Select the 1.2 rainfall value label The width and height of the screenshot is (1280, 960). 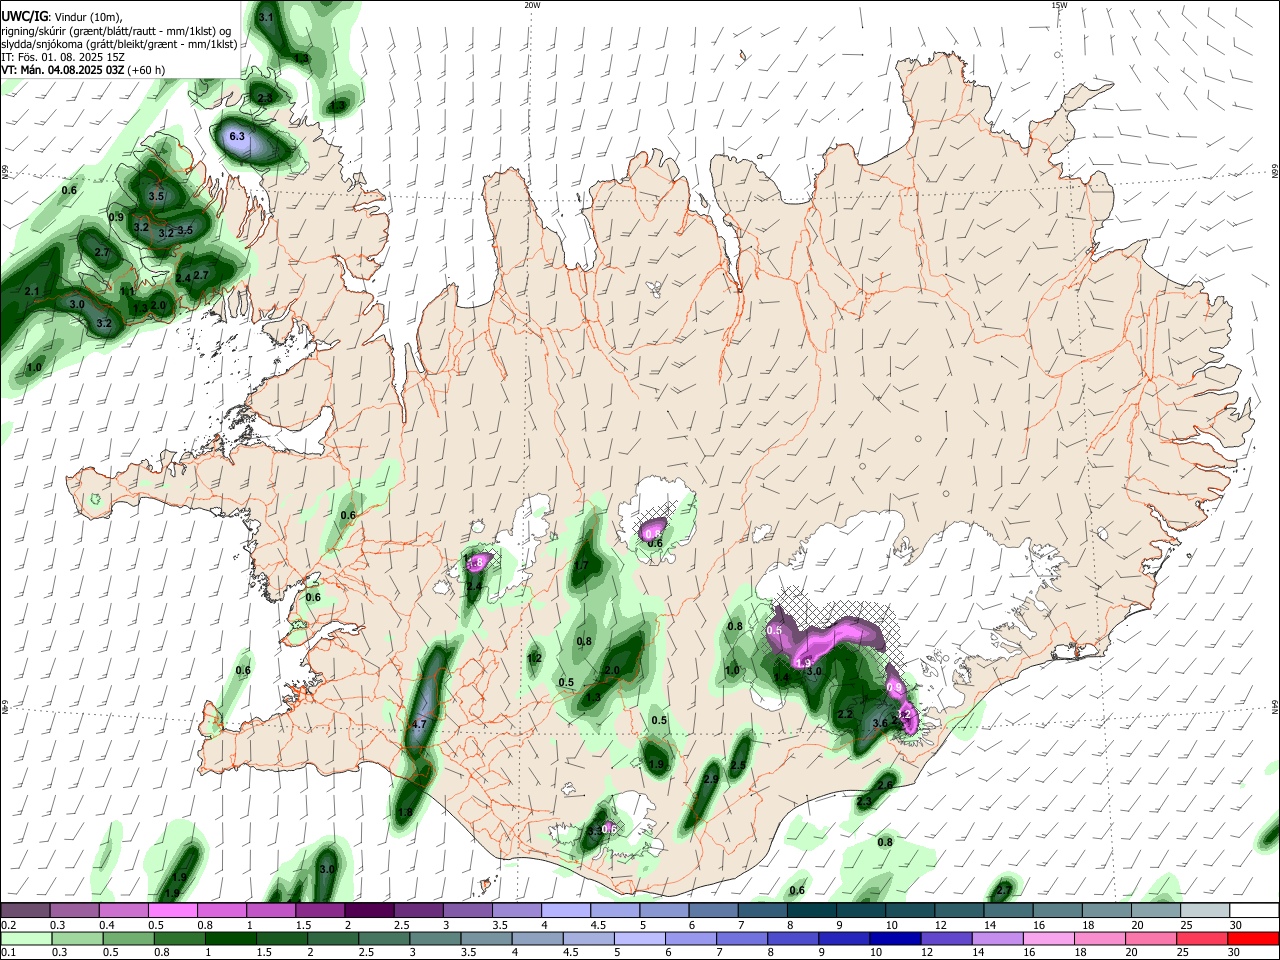pos(535,658)
